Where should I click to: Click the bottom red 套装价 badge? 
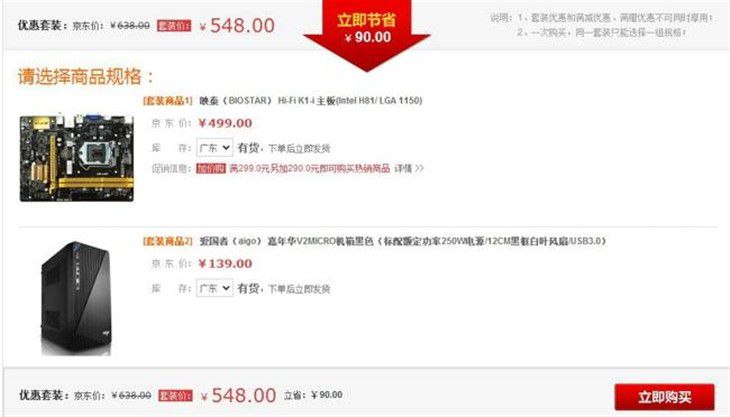tap(176, 396)
